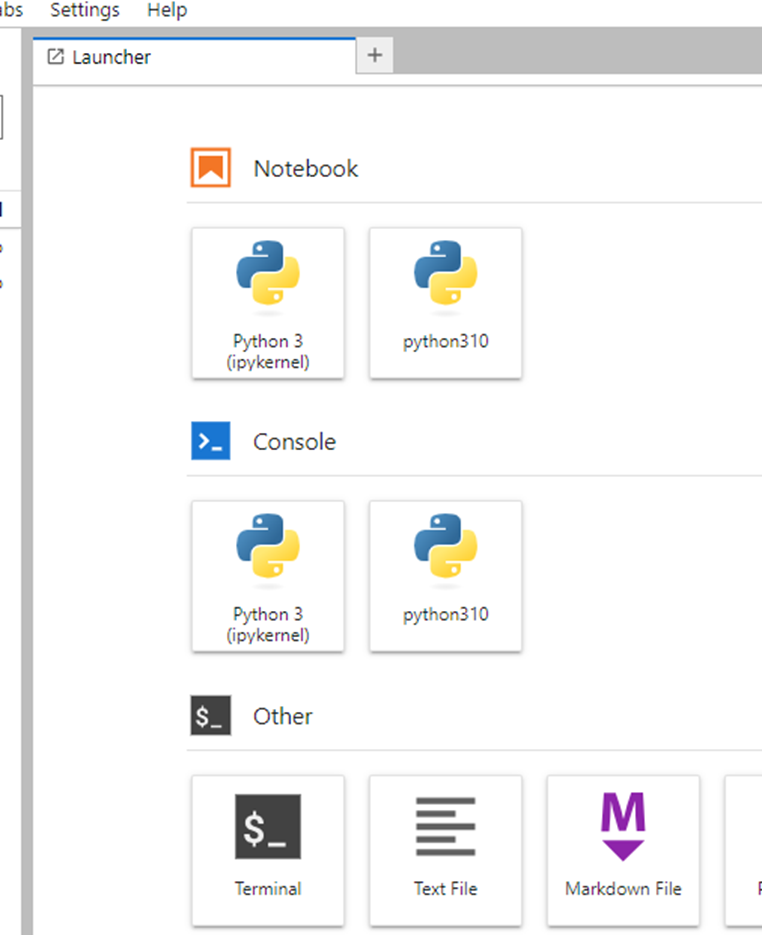Open the Help menu

pyautogui.click(x=166, y=11)
